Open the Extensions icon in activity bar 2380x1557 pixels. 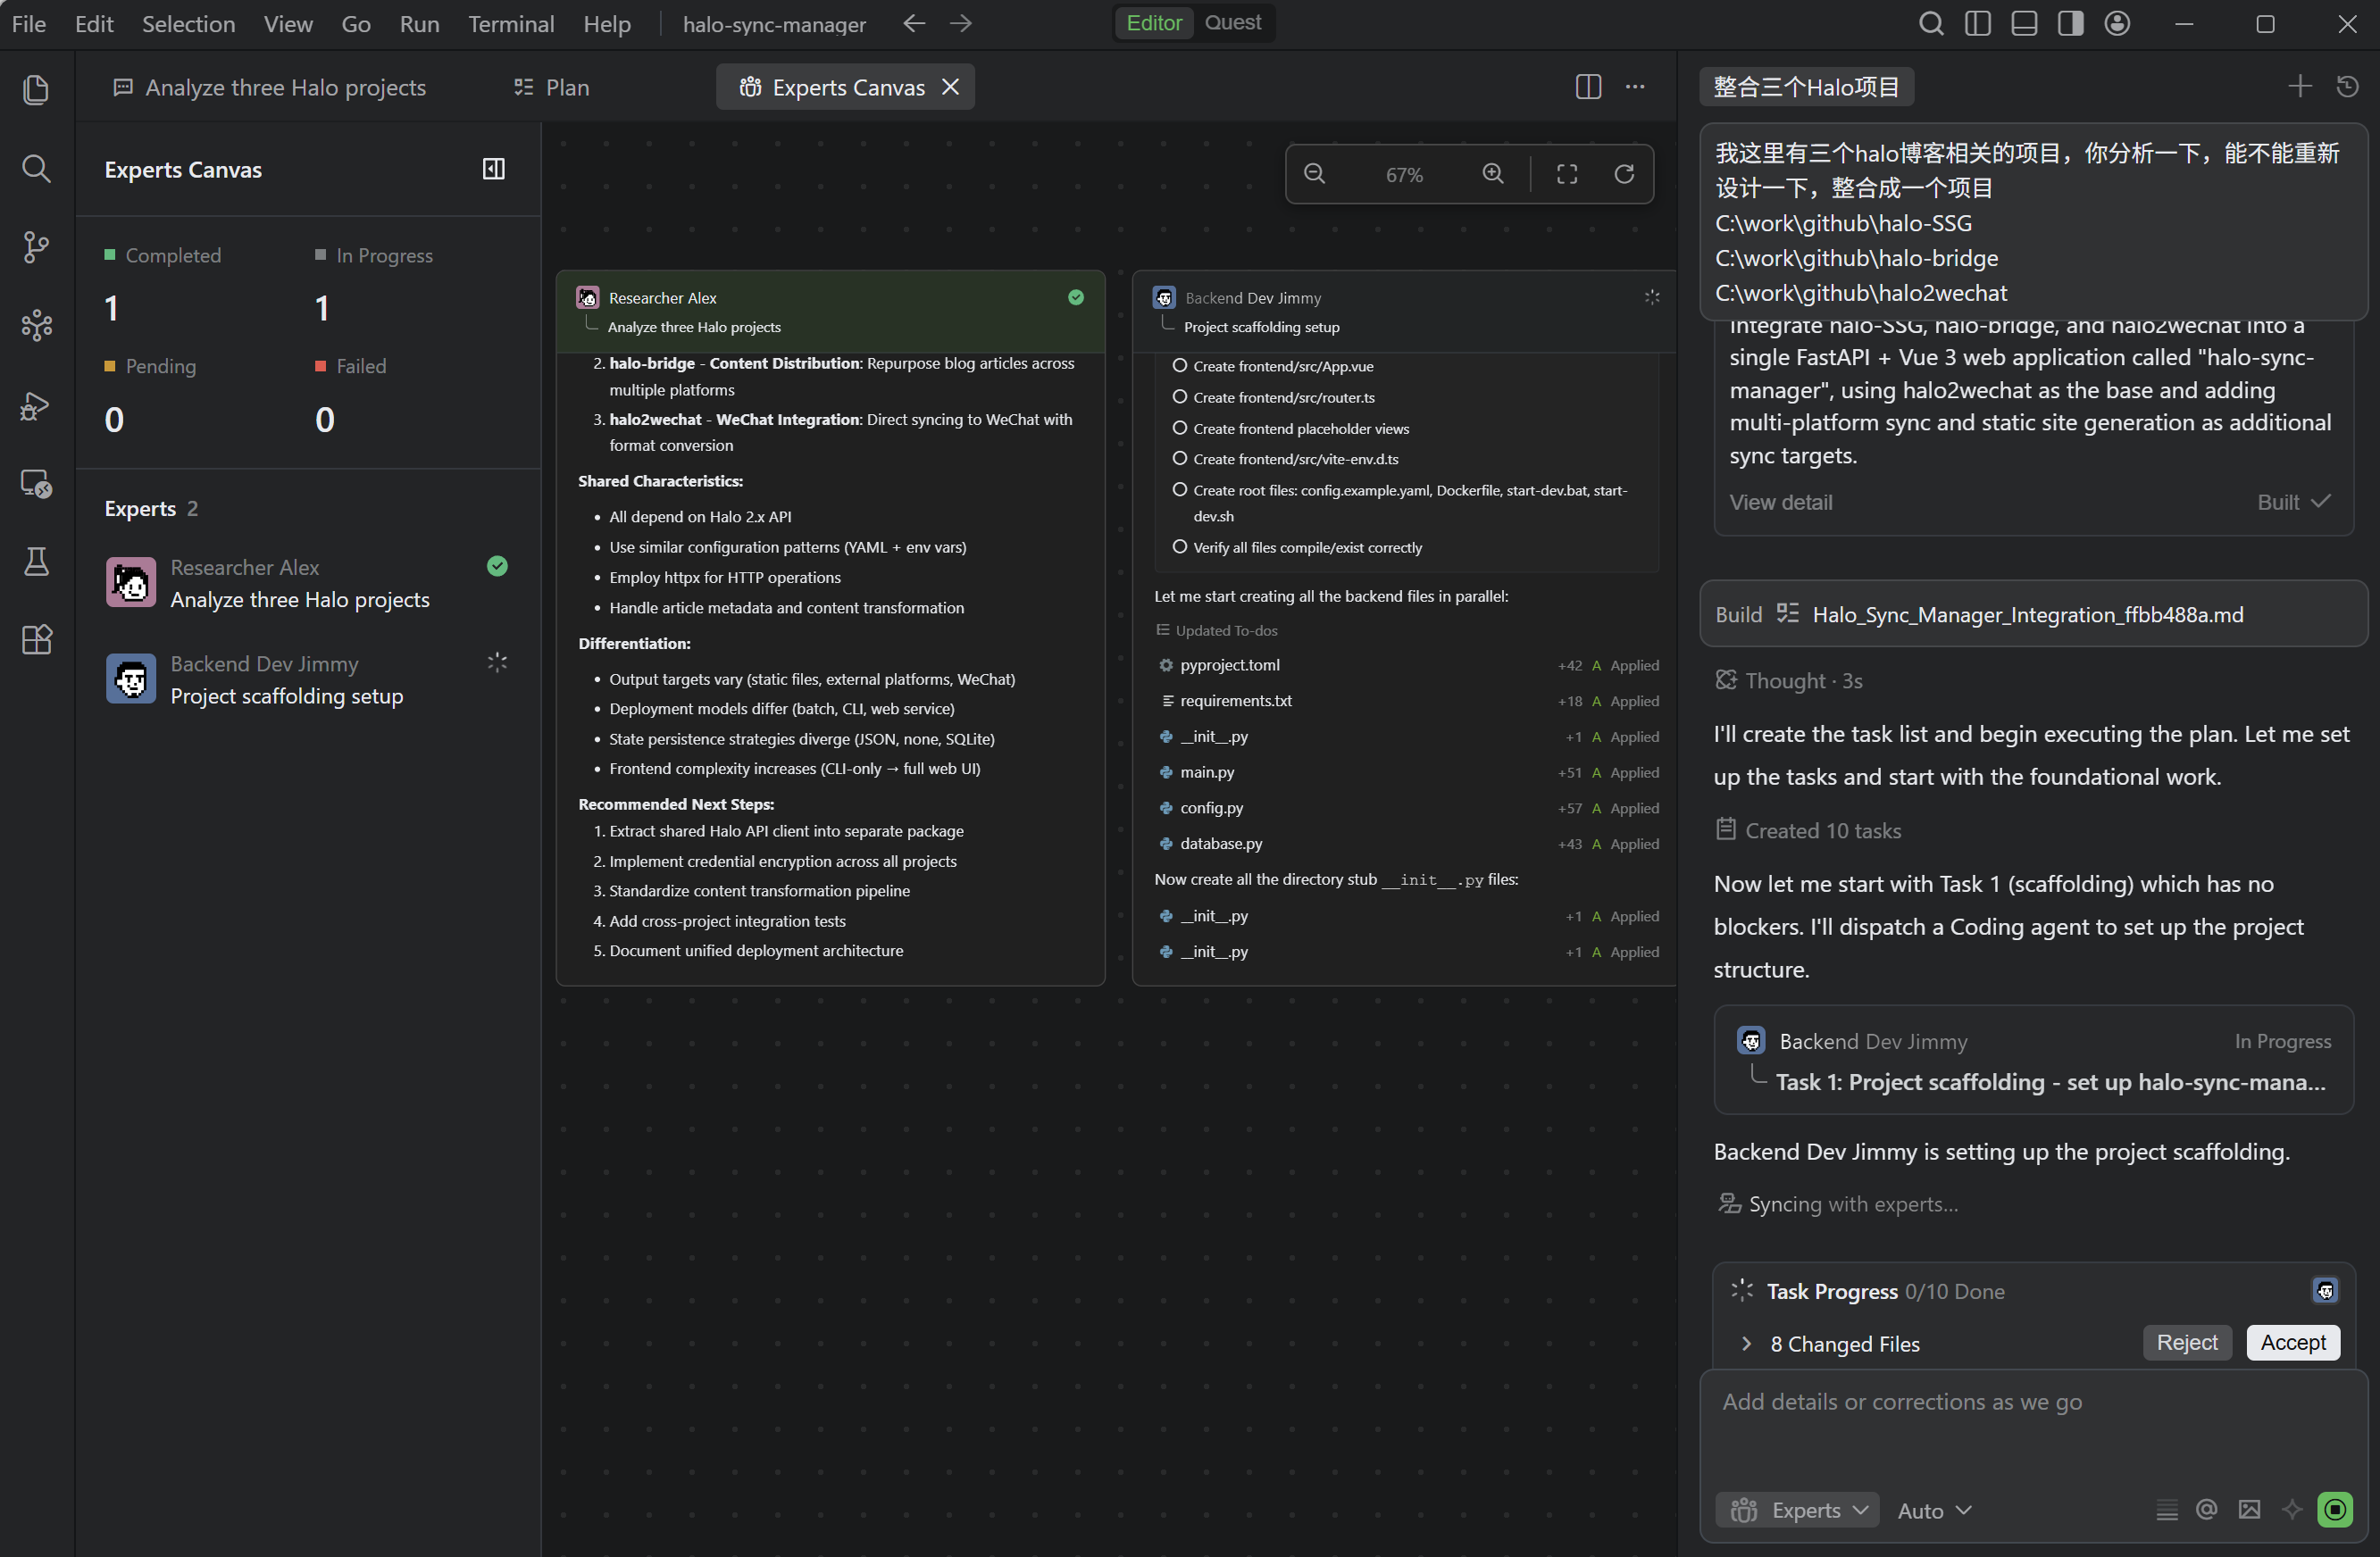pos(36,640)
